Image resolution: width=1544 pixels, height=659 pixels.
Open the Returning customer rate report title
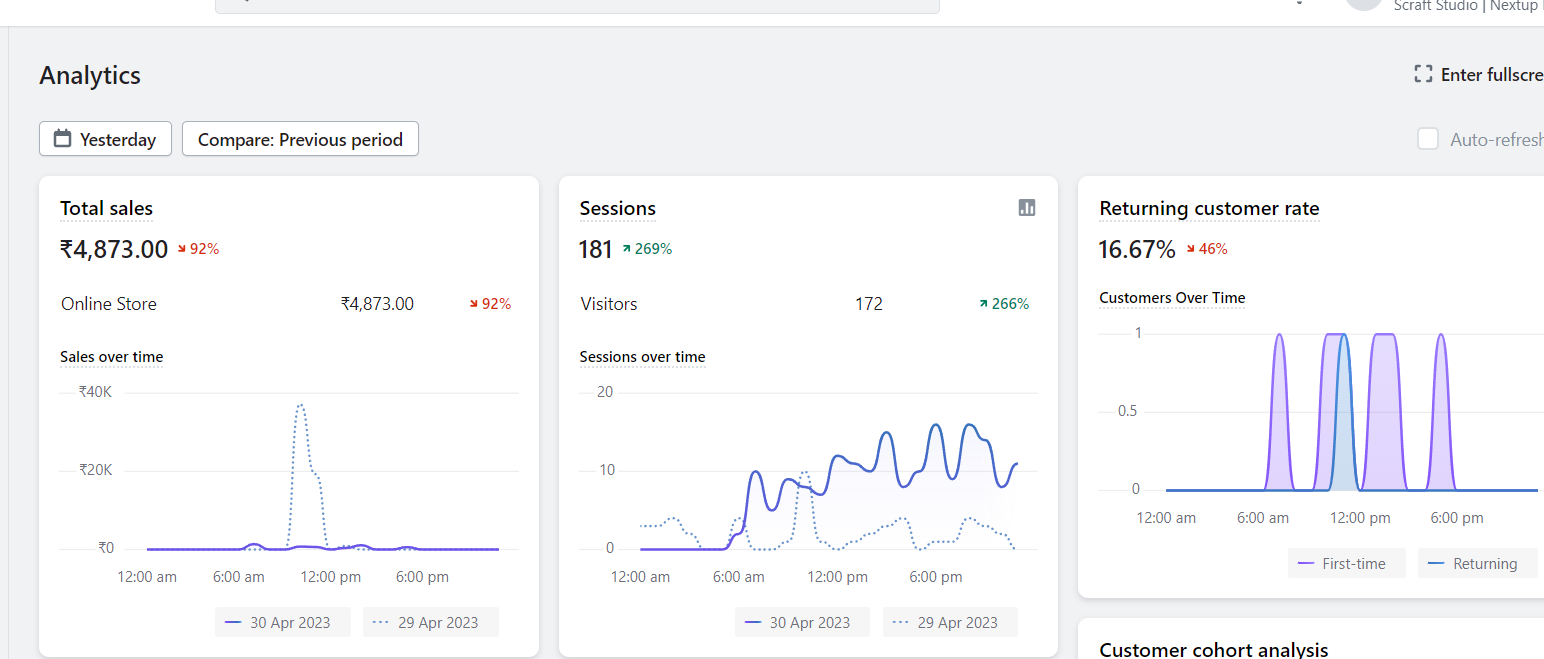click(x=1209, y=208)
